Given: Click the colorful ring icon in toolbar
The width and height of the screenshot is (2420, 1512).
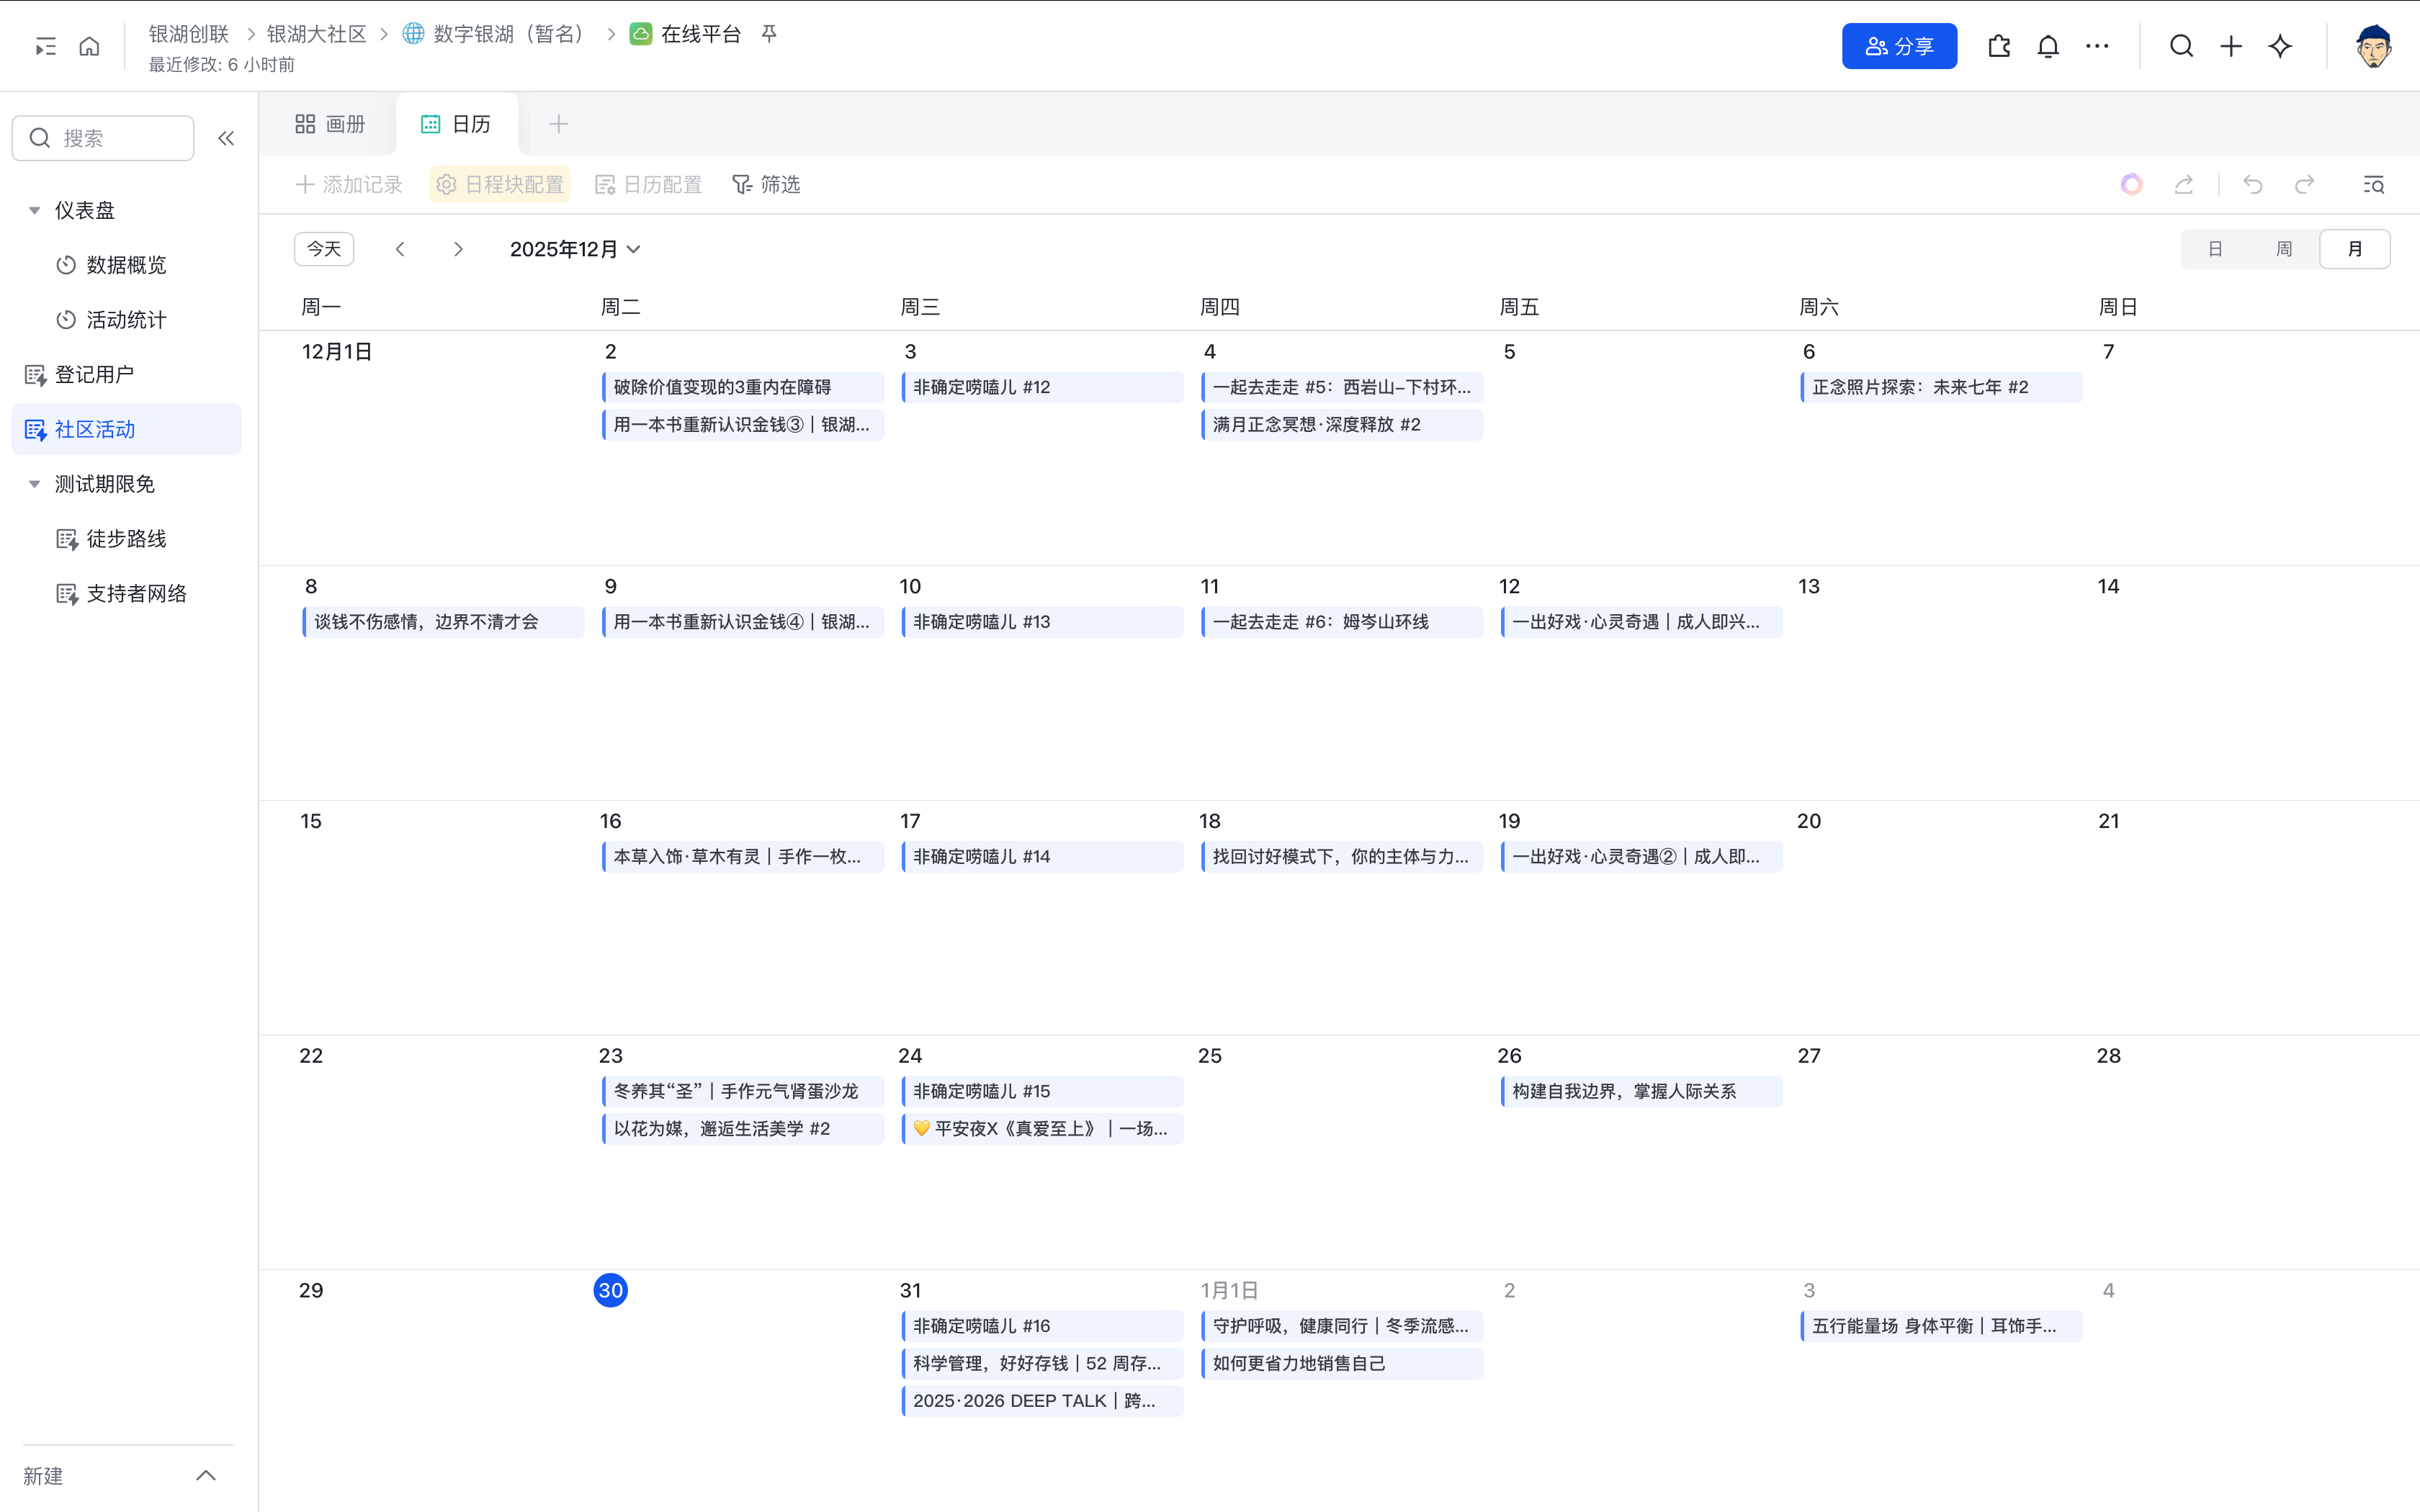Looking at the screenshot, I should coord(2131,184).
